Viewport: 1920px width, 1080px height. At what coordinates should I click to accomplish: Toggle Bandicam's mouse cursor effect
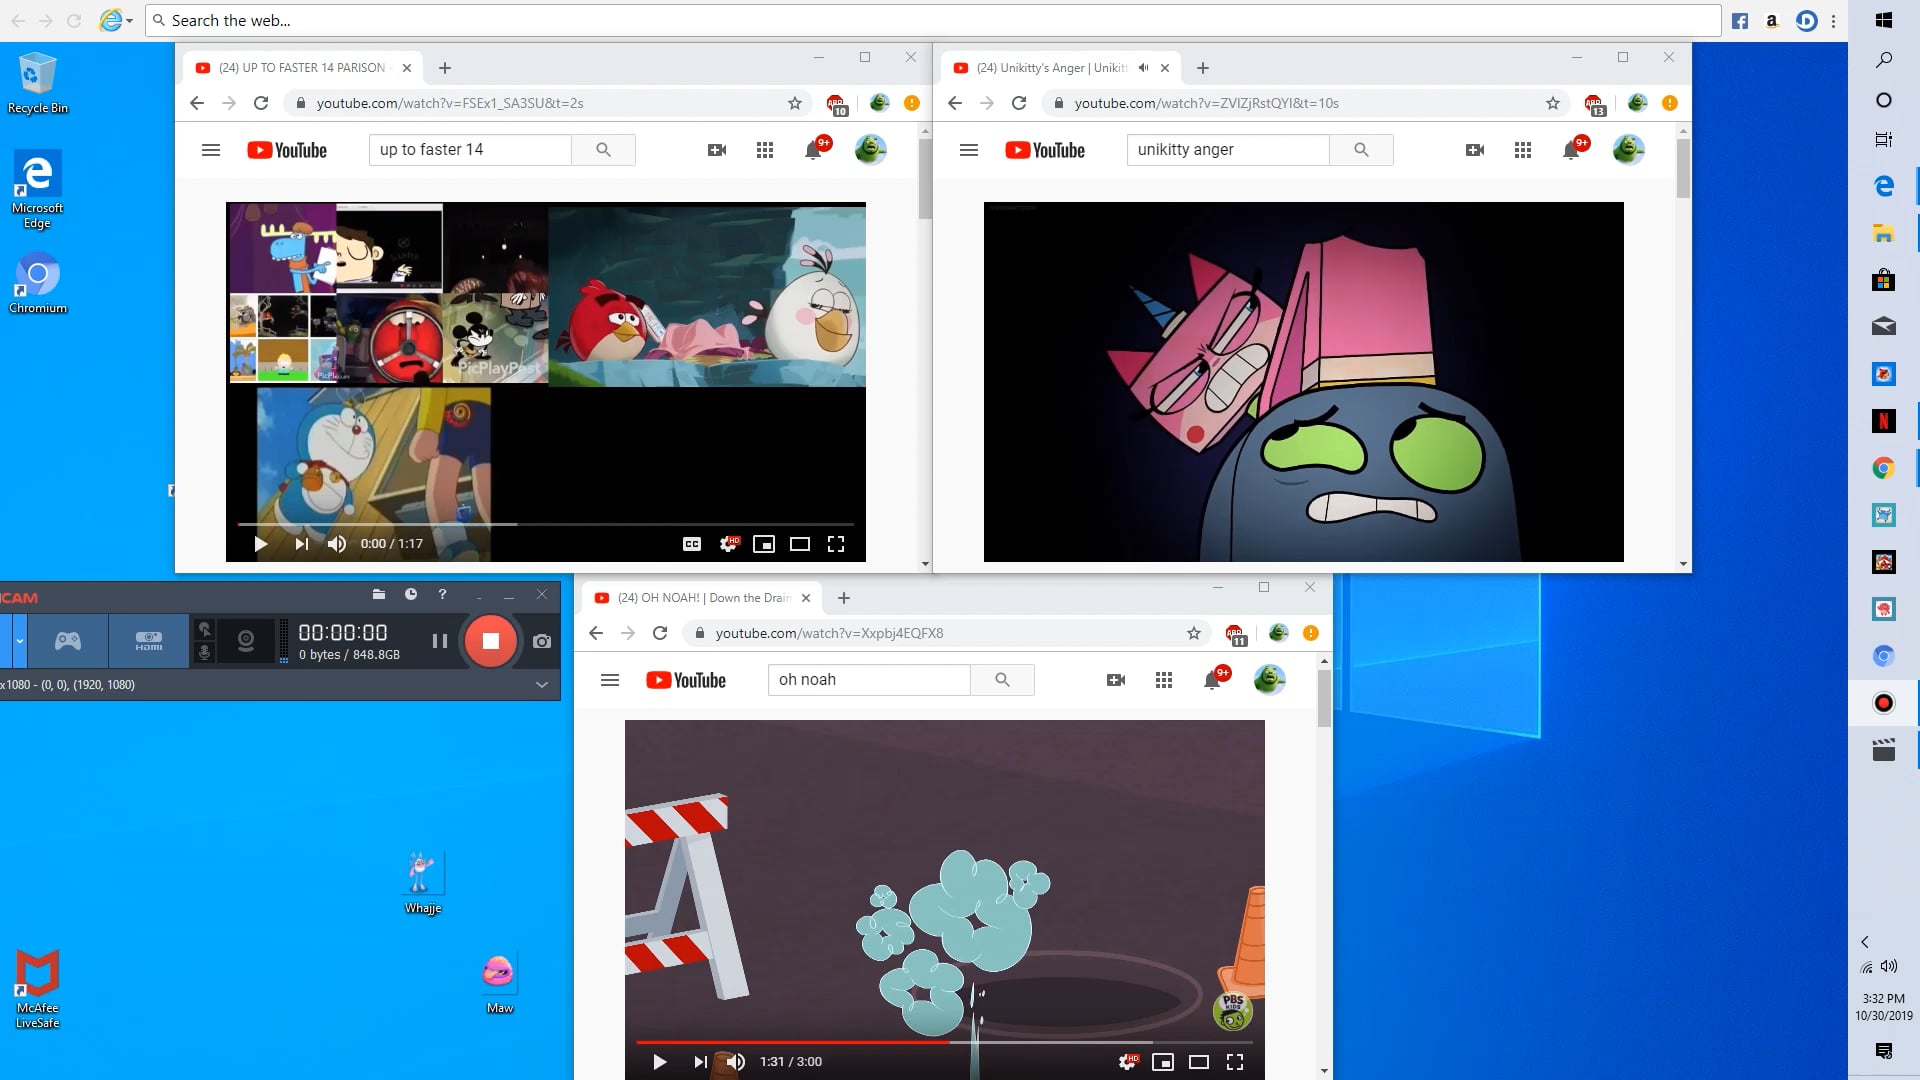pyautogui.click(x=204, y=629)
